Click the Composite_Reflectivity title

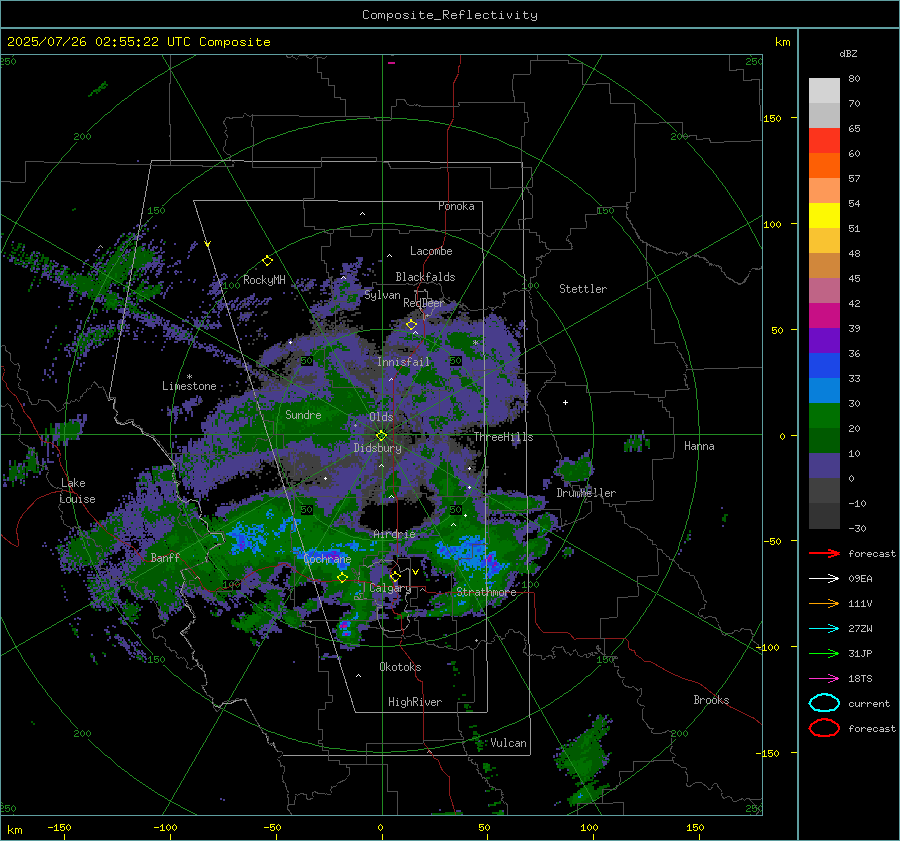pyautogui.click(x=449, y=15)
